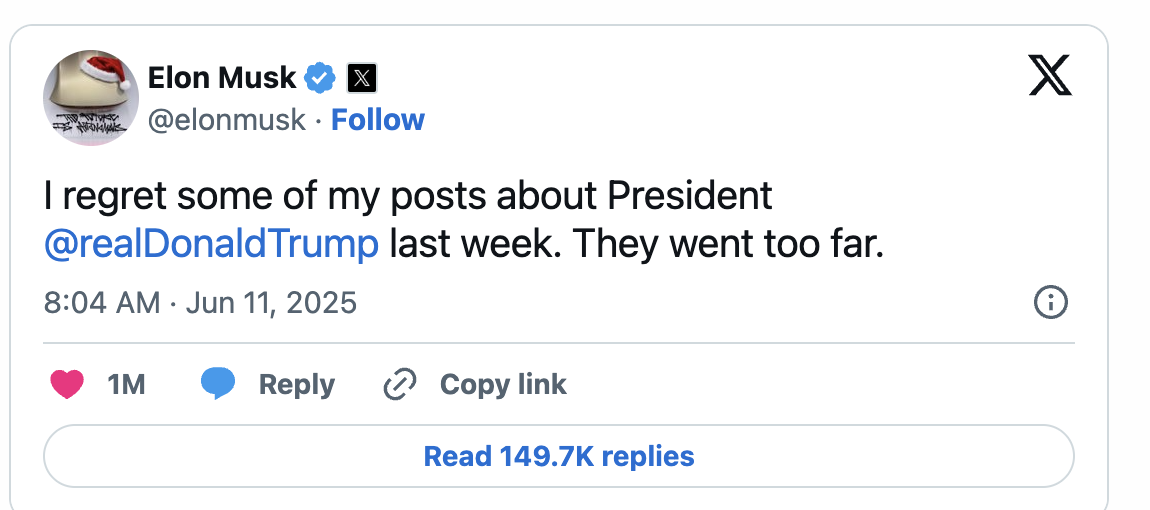Open the Elon Musk display name
1150x510 pixels.
222,77
